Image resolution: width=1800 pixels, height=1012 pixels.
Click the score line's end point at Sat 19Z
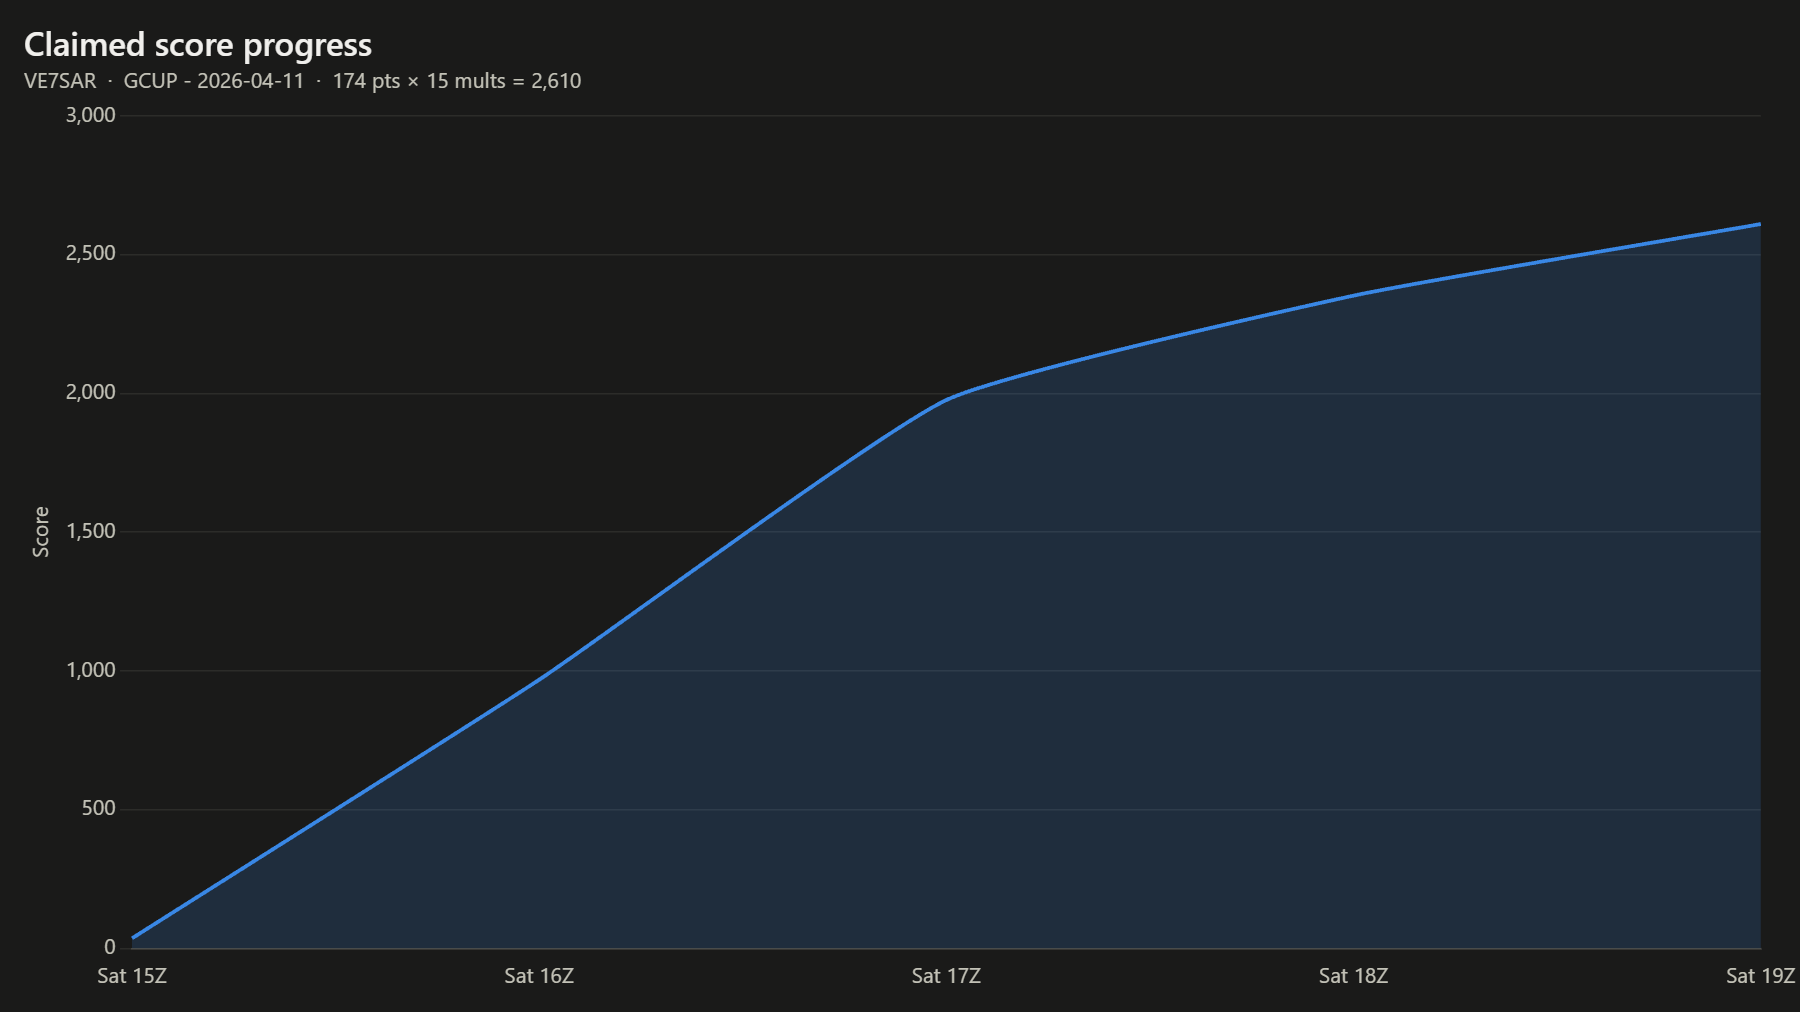tap(1760, 224)
